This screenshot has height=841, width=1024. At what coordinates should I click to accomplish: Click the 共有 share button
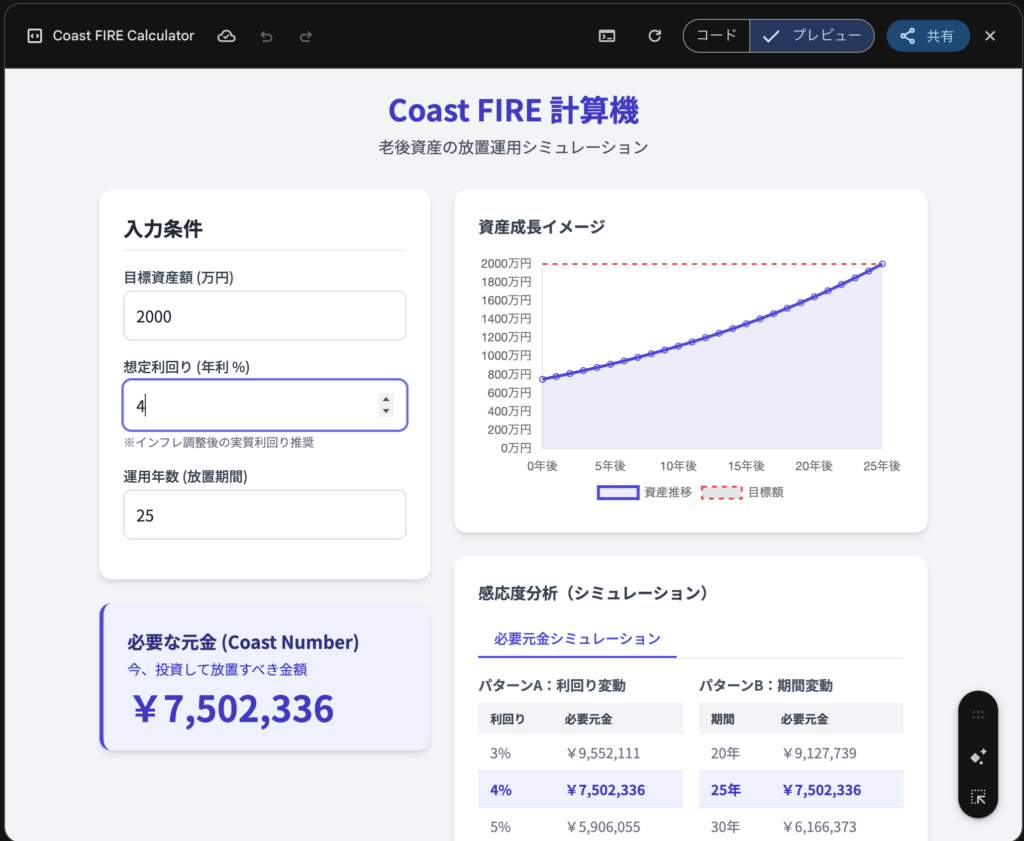(927, 36)
